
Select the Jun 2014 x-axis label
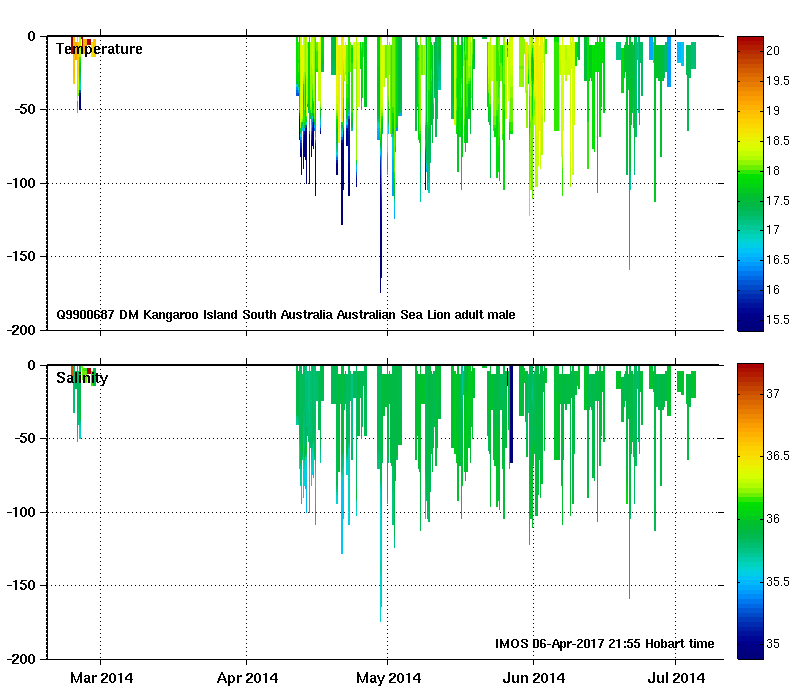coord(532,678)
